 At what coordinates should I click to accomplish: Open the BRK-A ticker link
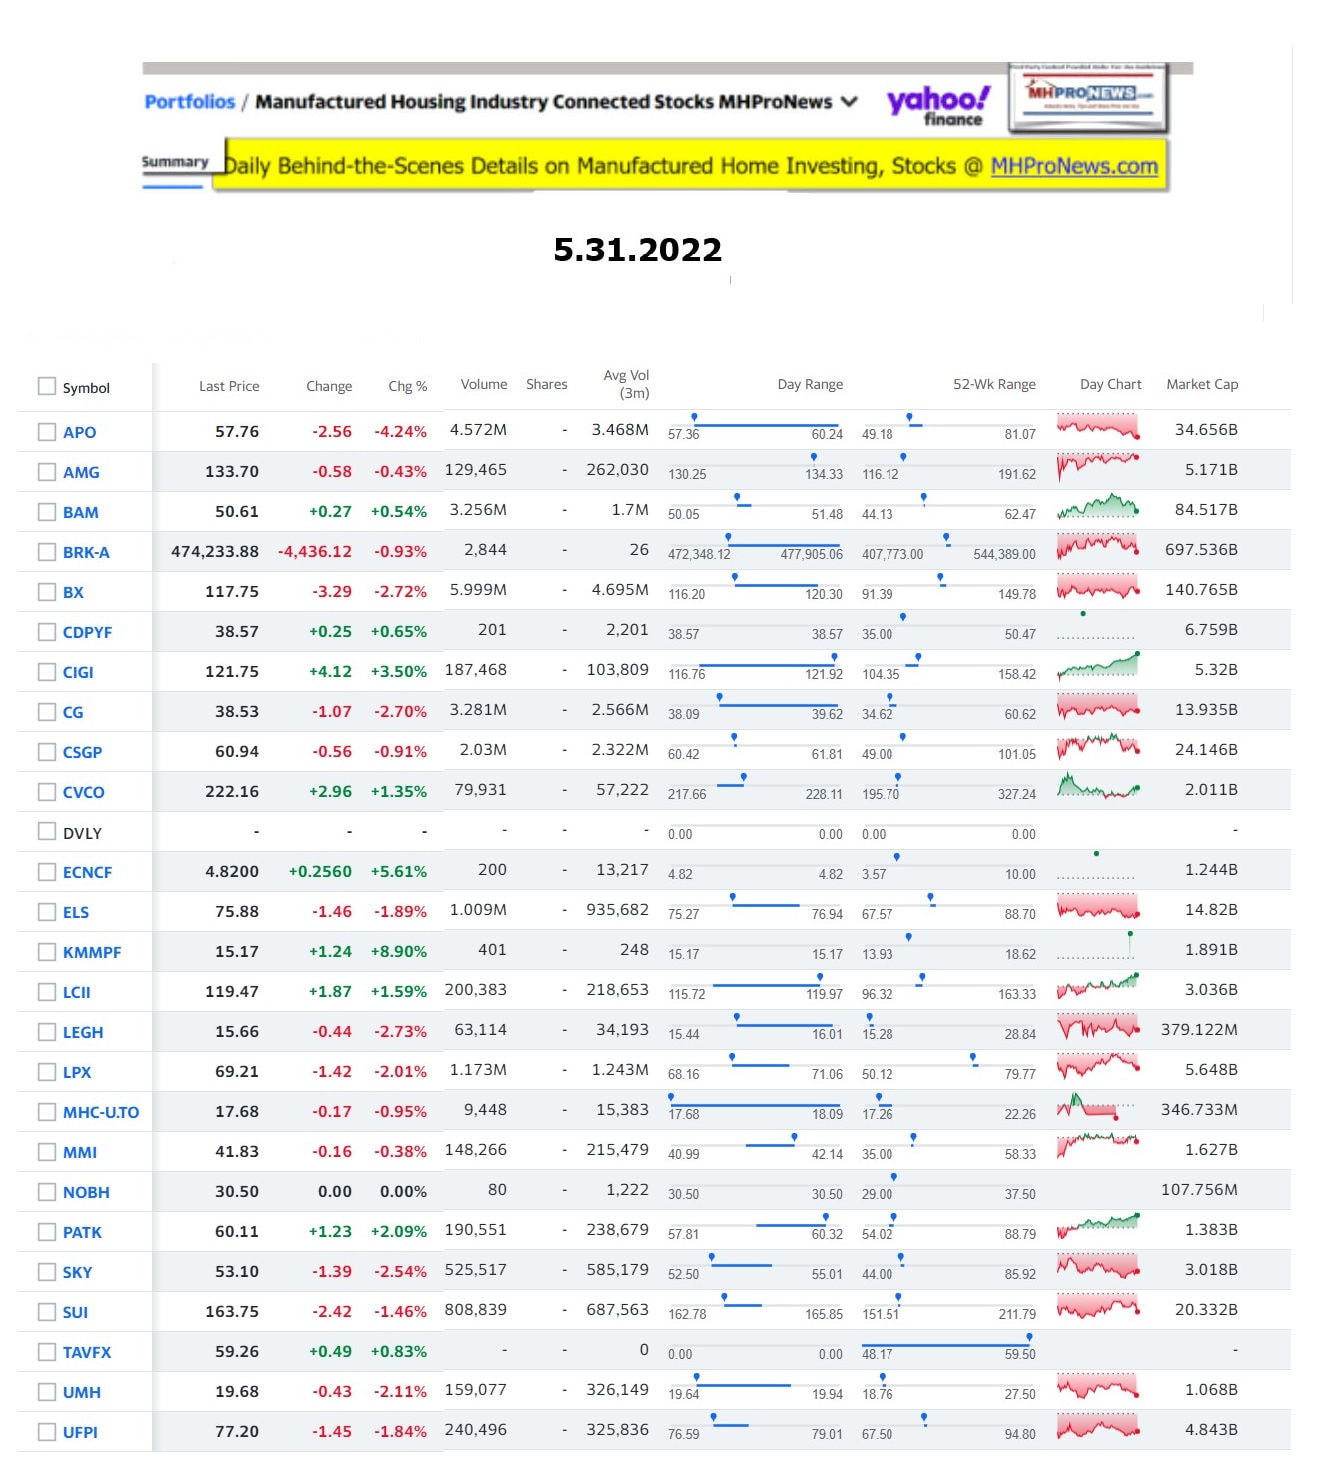pyautogui.click(x=86, y=552)
